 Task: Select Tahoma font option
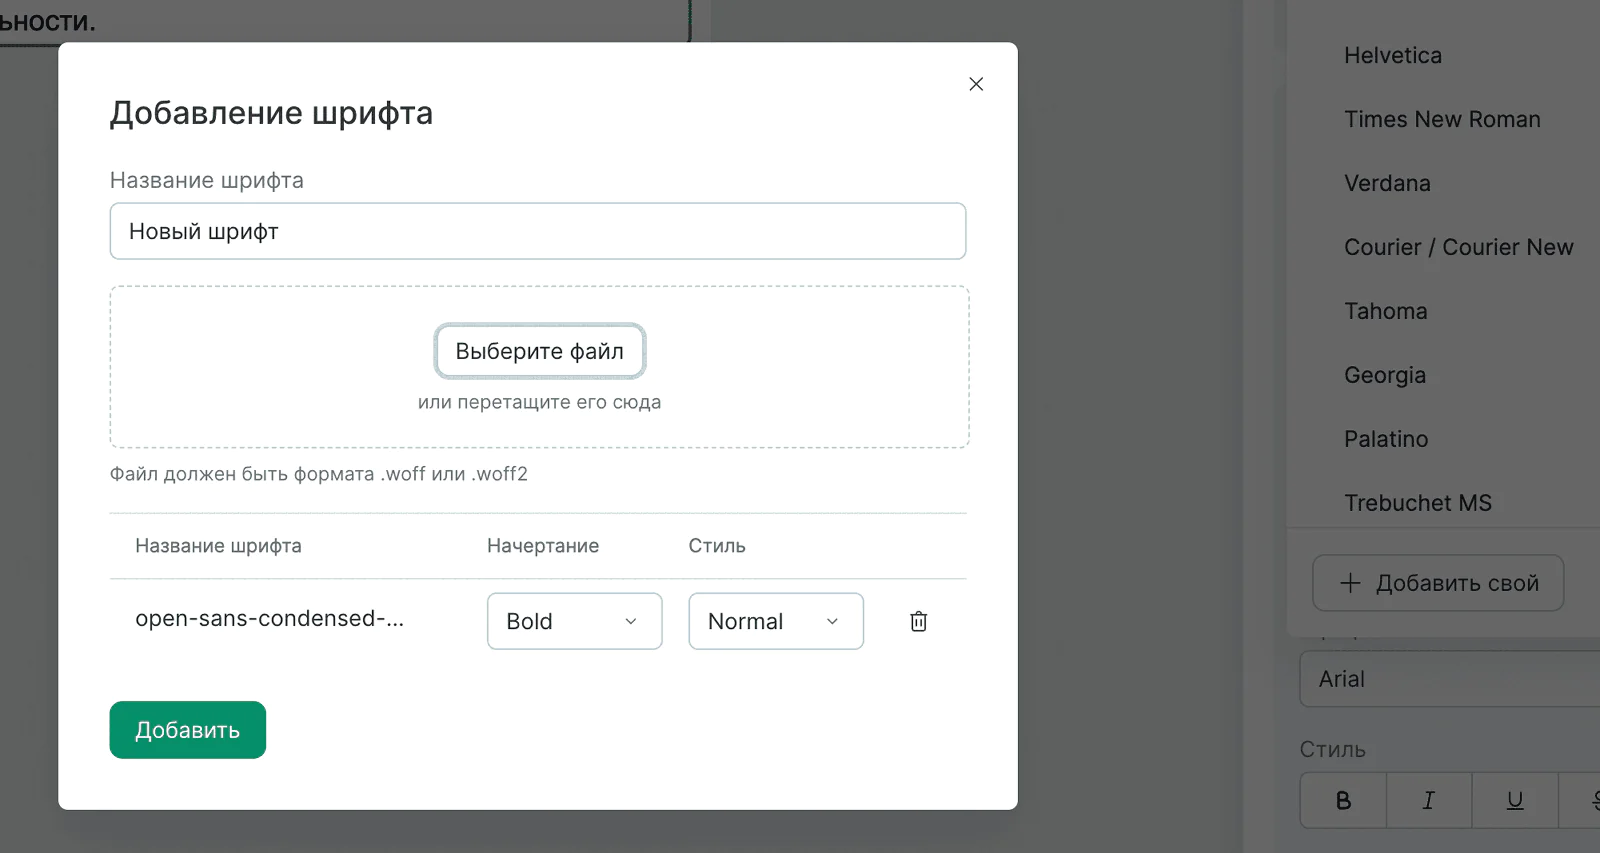coord(1385,312)
